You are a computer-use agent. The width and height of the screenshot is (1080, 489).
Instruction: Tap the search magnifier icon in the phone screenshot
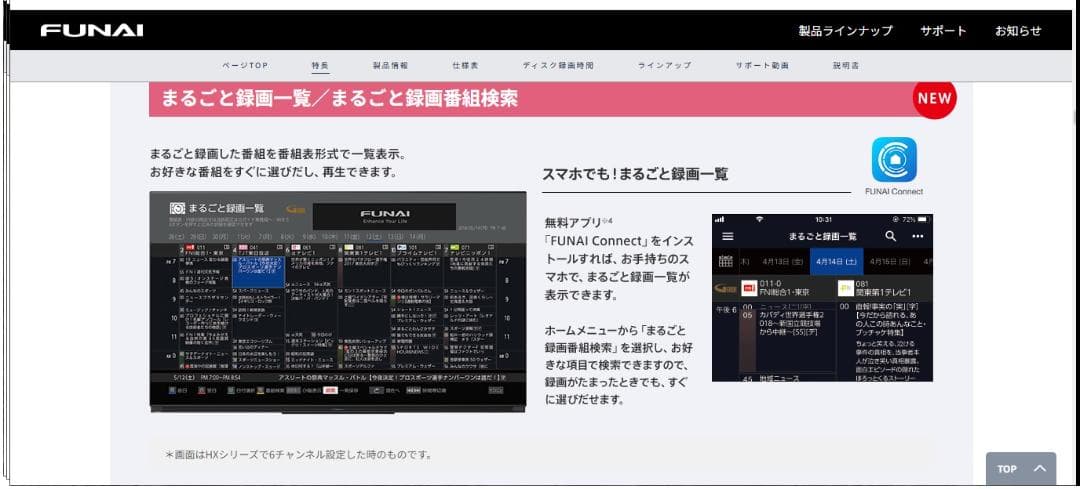[x=891, y=236]
